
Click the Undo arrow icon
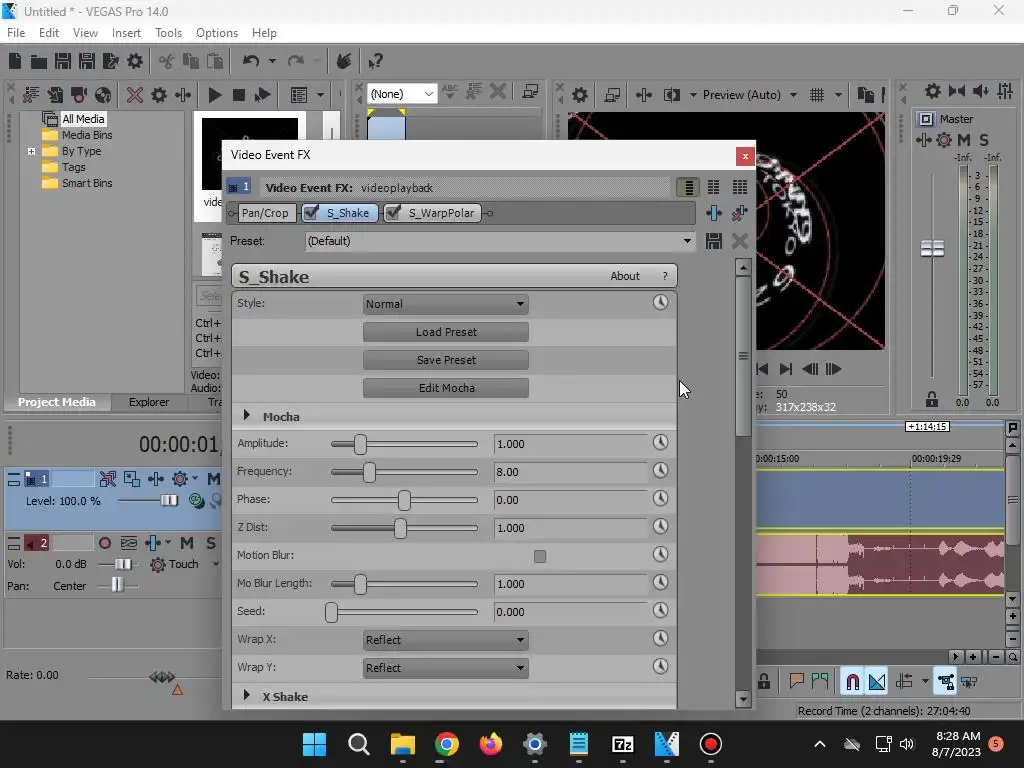tap(251, 61)
